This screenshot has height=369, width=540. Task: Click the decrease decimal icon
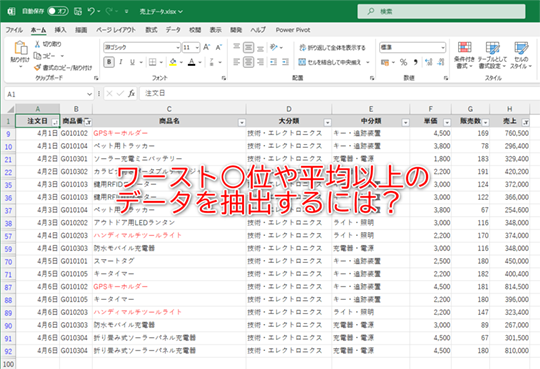[x=441, y=62]
